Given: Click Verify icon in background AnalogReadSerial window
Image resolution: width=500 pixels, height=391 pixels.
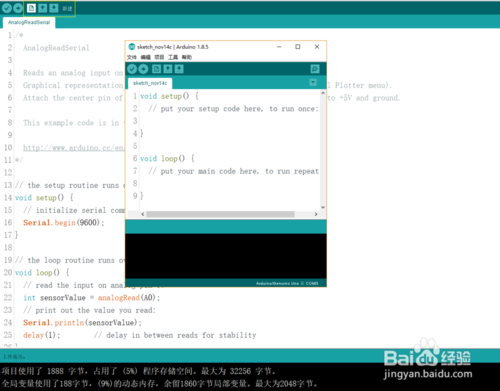Looking at the screenshot, I should [7, 8].
